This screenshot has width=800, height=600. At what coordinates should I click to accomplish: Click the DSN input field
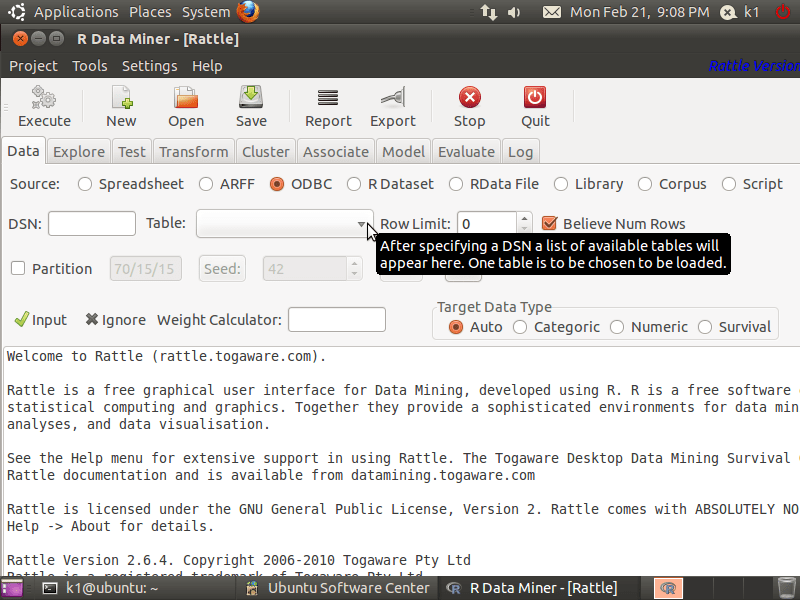[x=92, y=224]
